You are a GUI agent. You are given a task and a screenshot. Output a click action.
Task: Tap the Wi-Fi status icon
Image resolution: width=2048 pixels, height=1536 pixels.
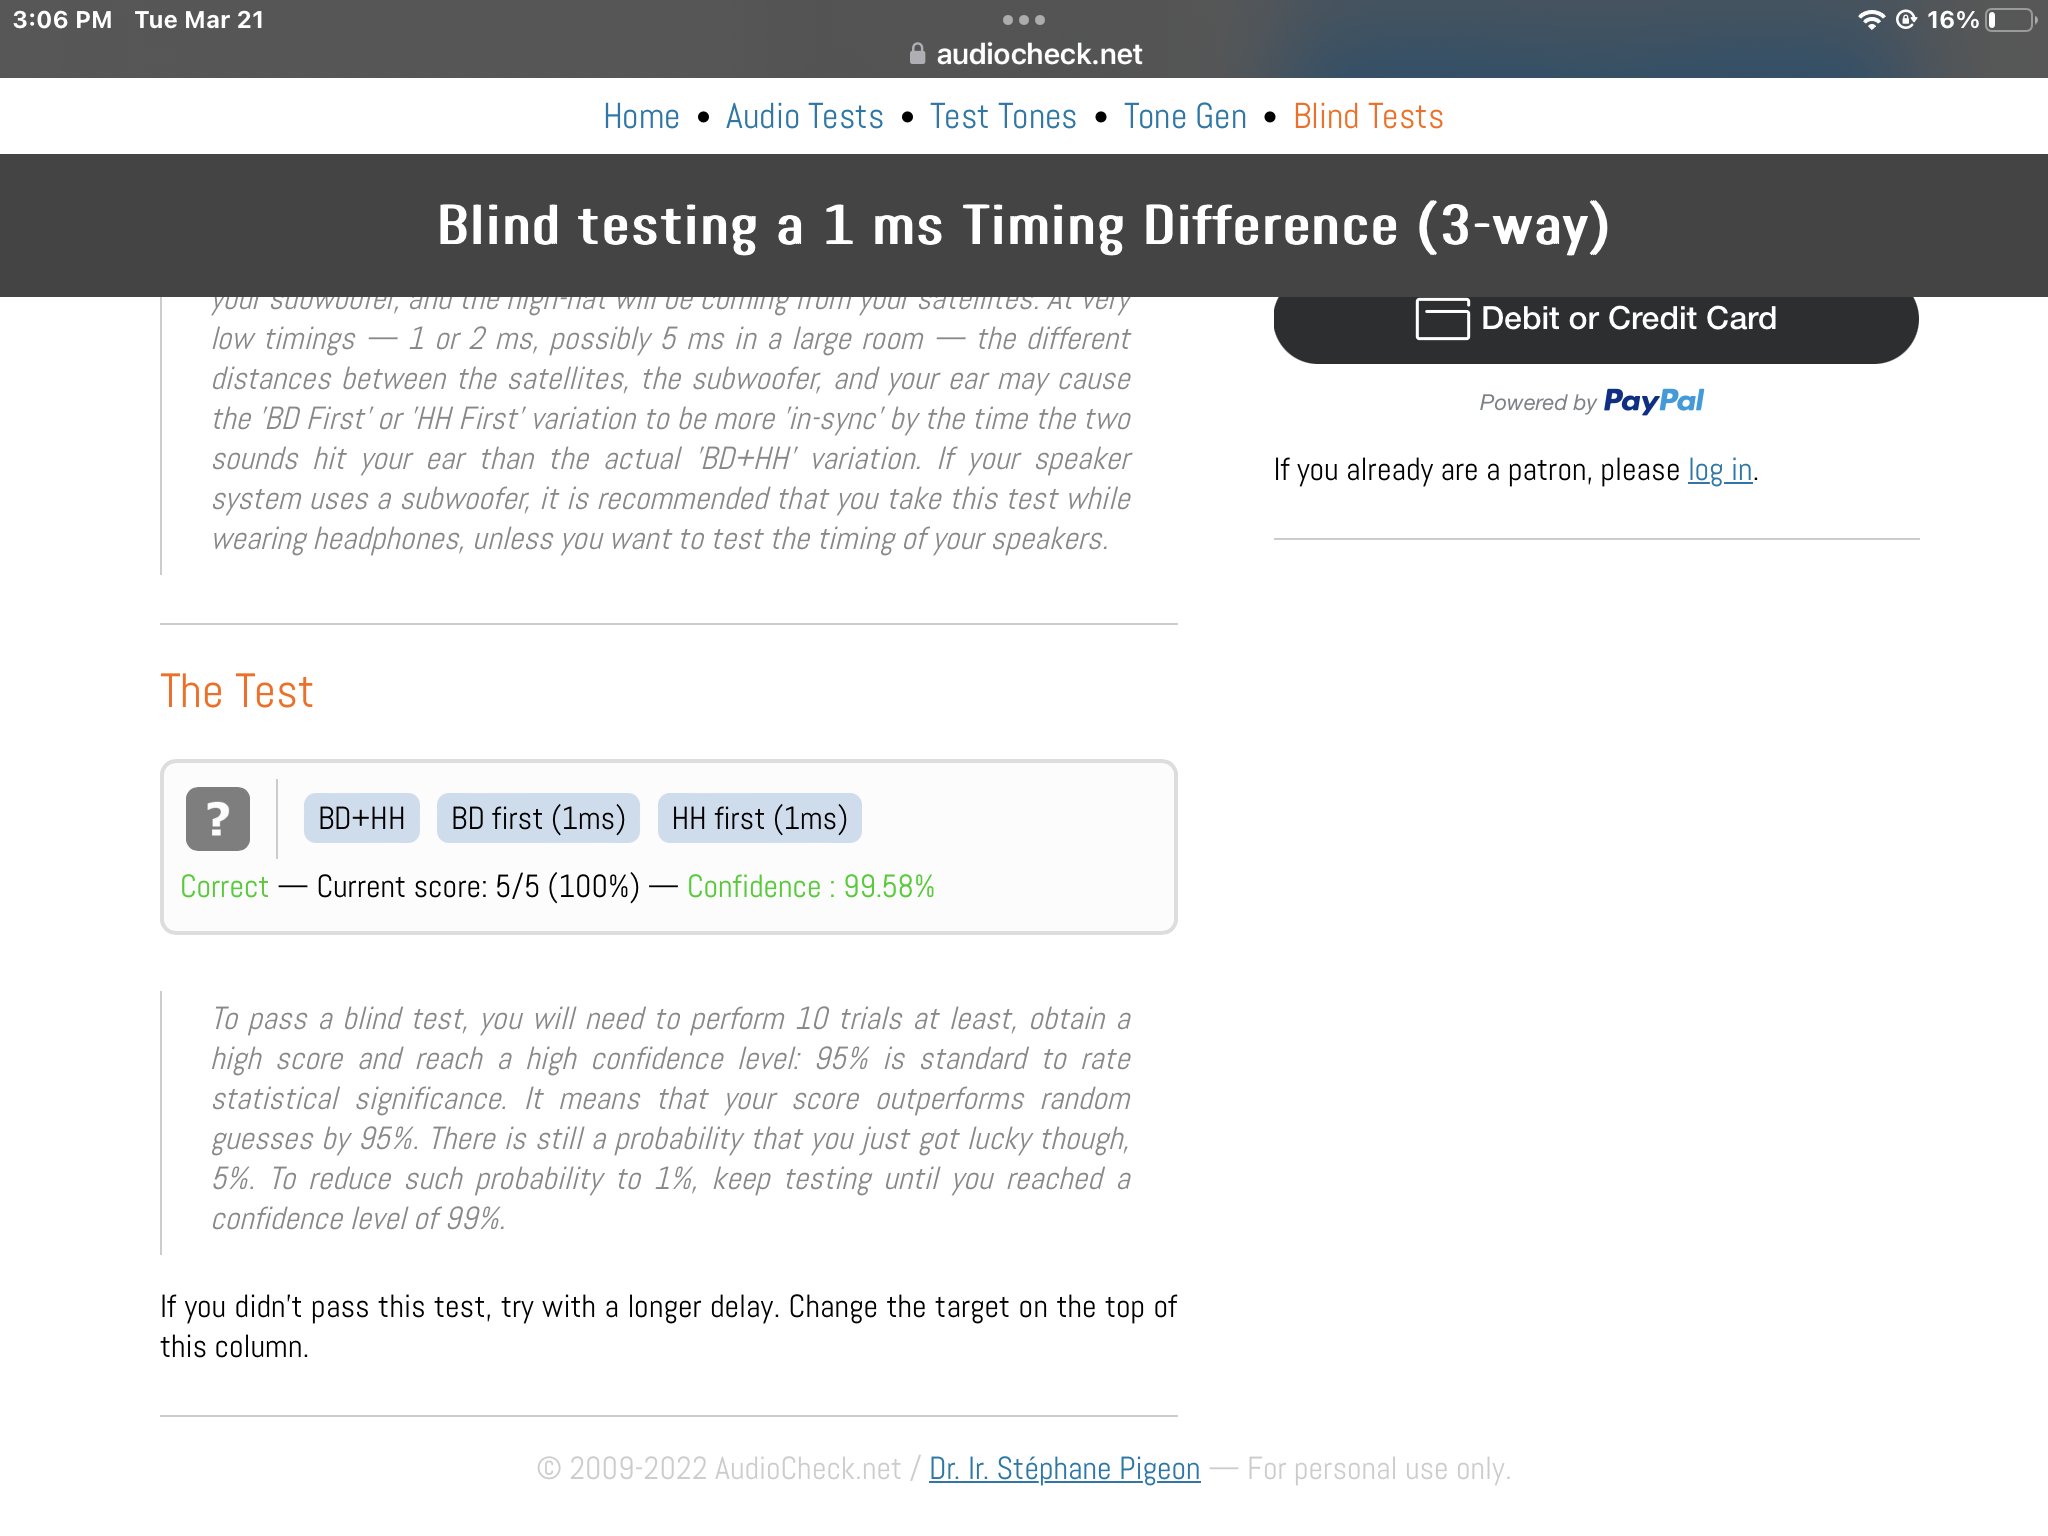click(1871, 20)
